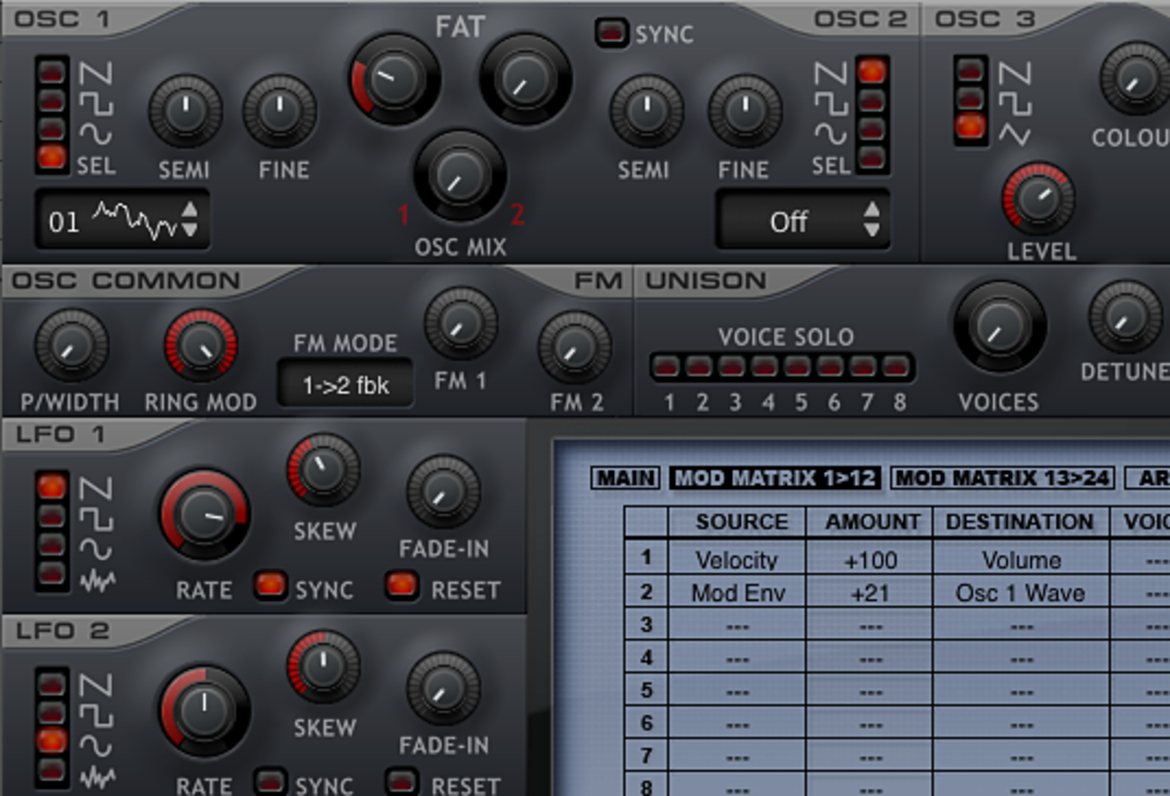Select OSC 1 SEL wavetable LED
Image resolution: width=1170 pixels, height=796 pixels.
pos(51,157)
